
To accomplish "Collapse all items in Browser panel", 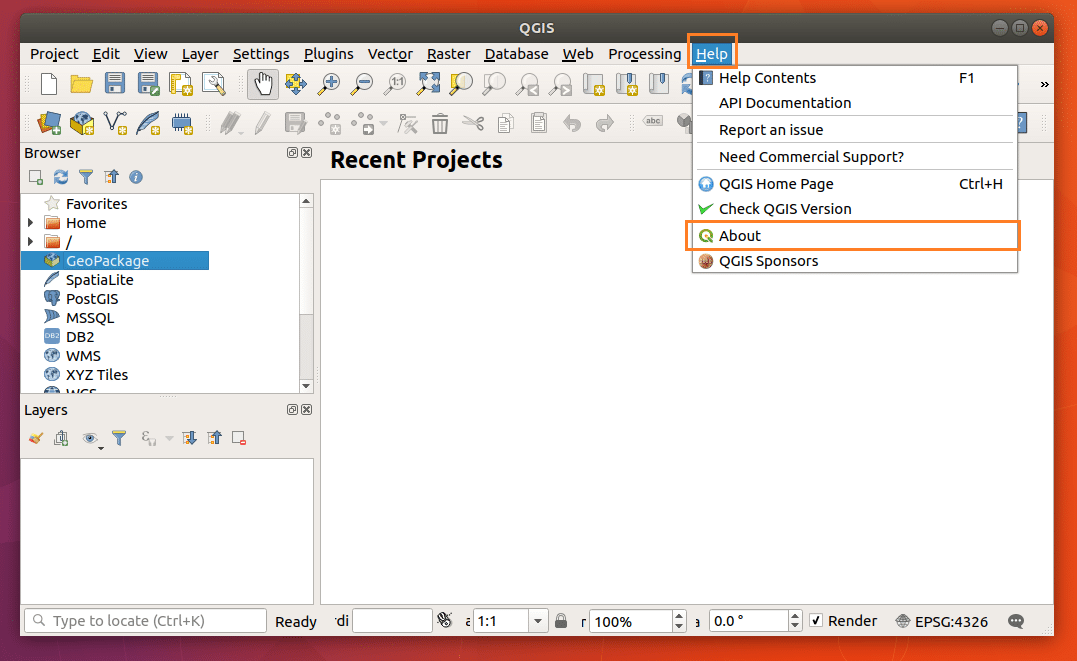I will [111, 177].
